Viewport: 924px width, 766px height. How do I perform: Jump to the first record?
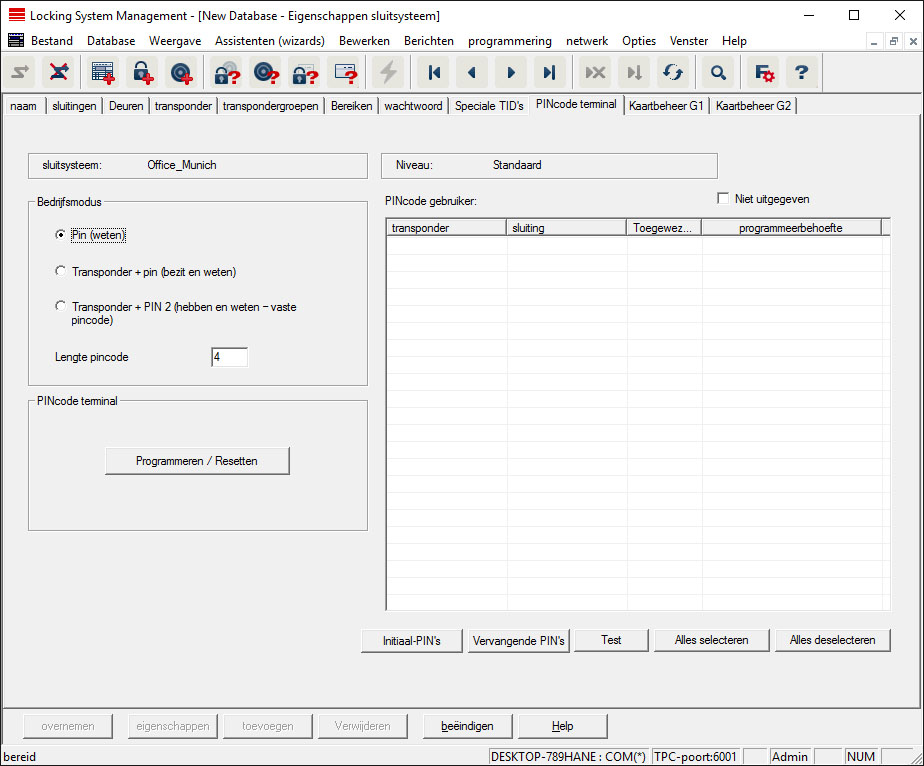tap(434, 72)
